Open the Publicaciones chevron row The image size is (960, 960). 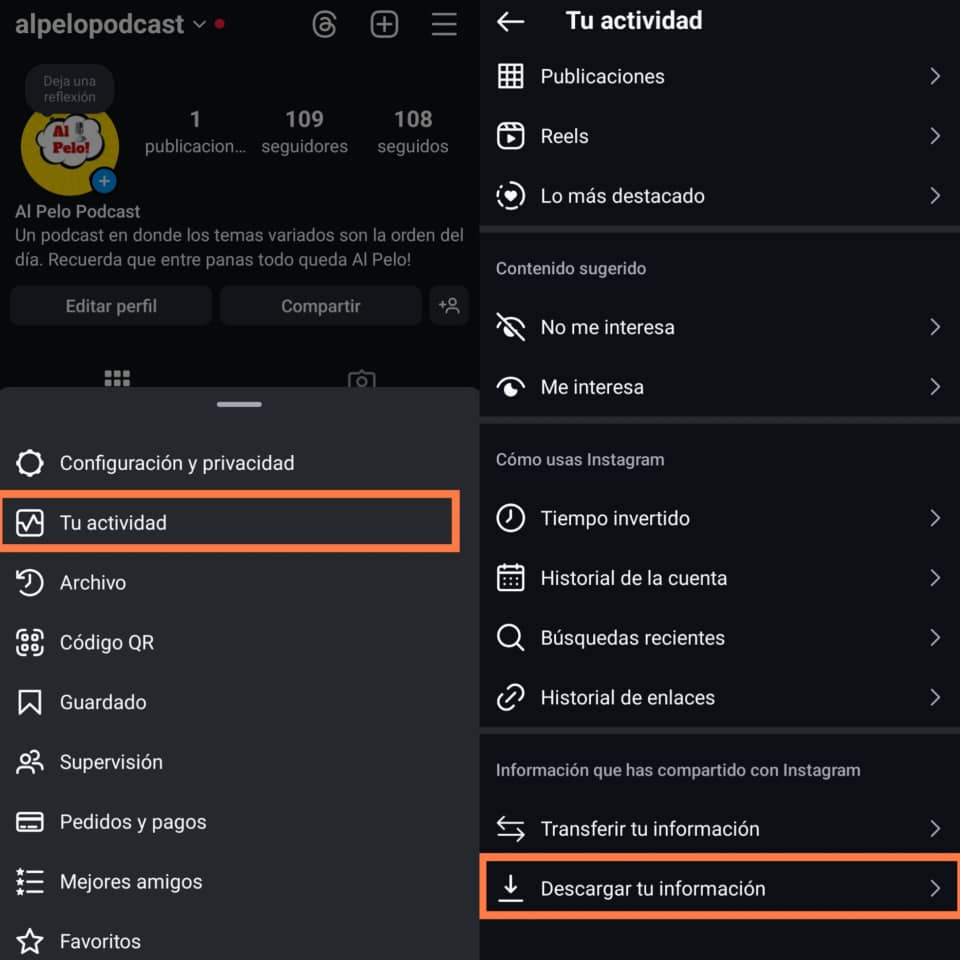coord(719,77)
